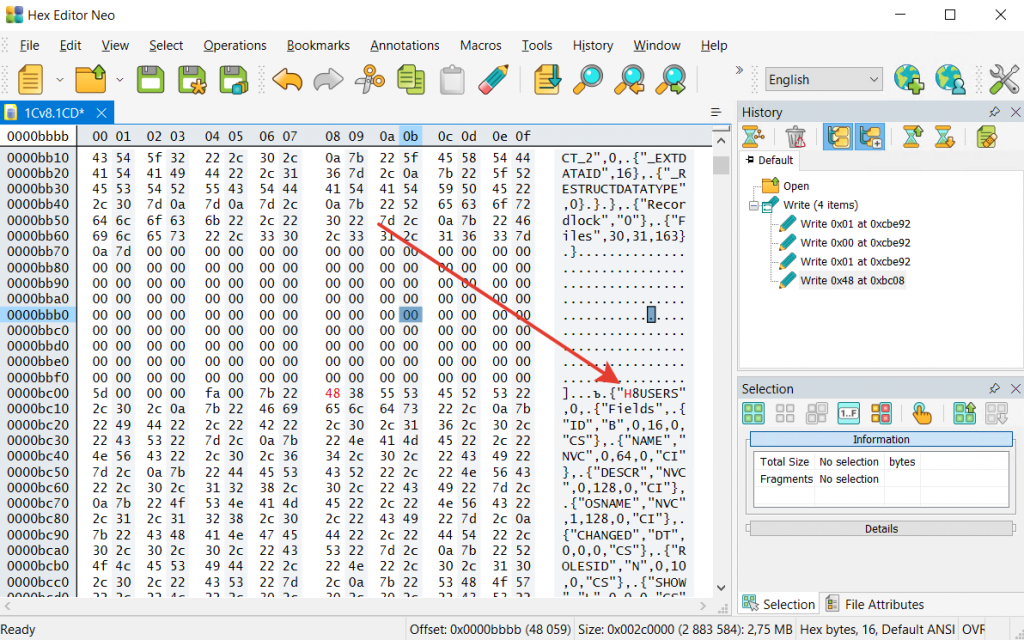This screenshot has height=640, width=1024.
Task: Open the Tools menu
Action: coord(537,46)
